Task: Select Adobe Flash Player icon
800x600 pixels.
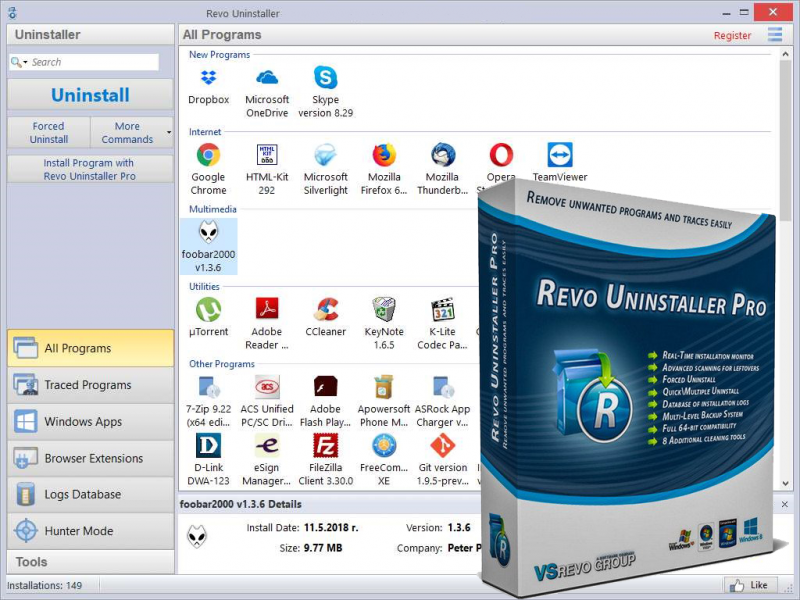Action: [x=326, y=387]
